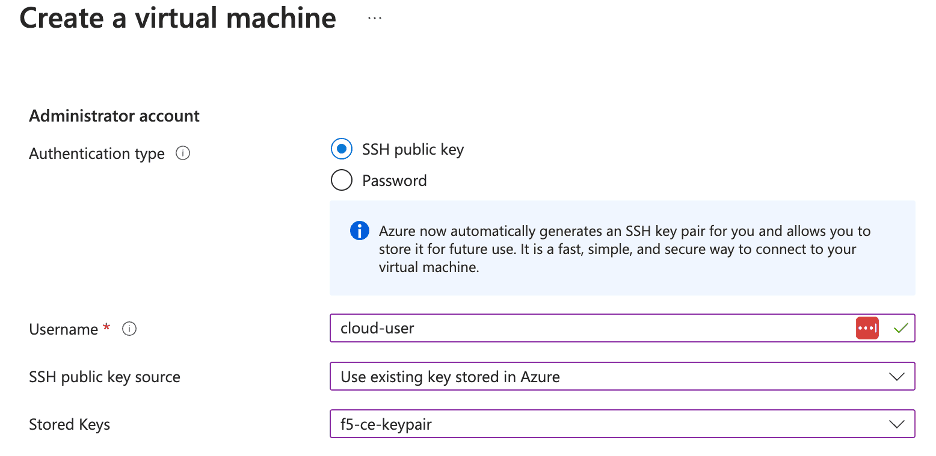Click the info icon beside the Username label
This screenshot has width=936, height=456.
pos(129,329)
